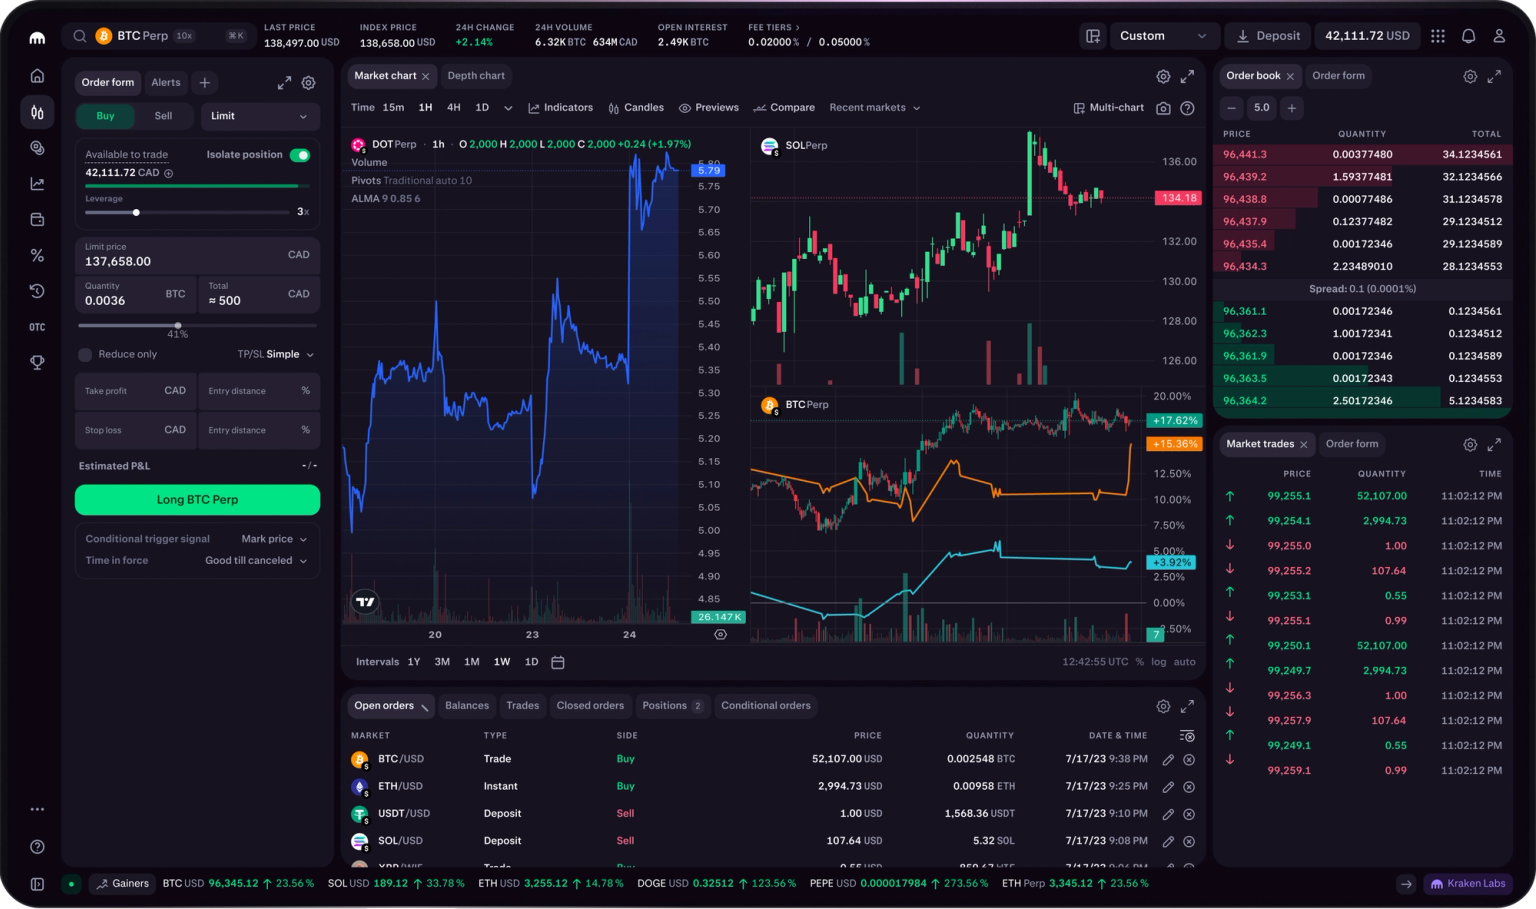Select the Trade candles sidebar icon
This screenshot has width=1536, height=909.
point(37,112)
